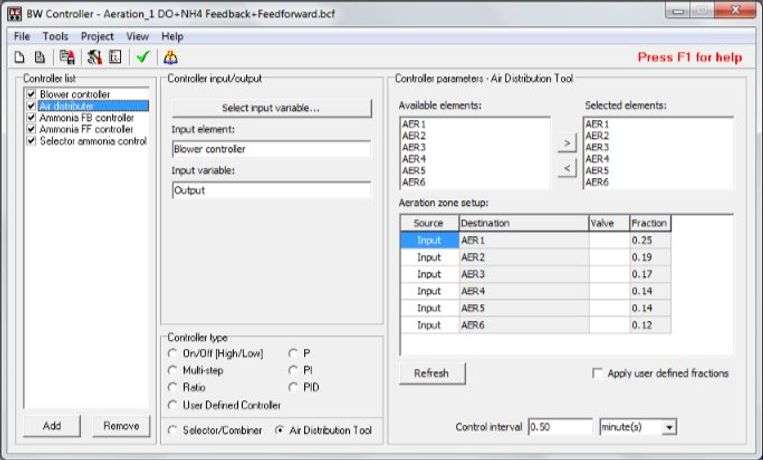
Task: Click the colorful bell-shaped toolbar icon
Action: (x=170, y=57)
